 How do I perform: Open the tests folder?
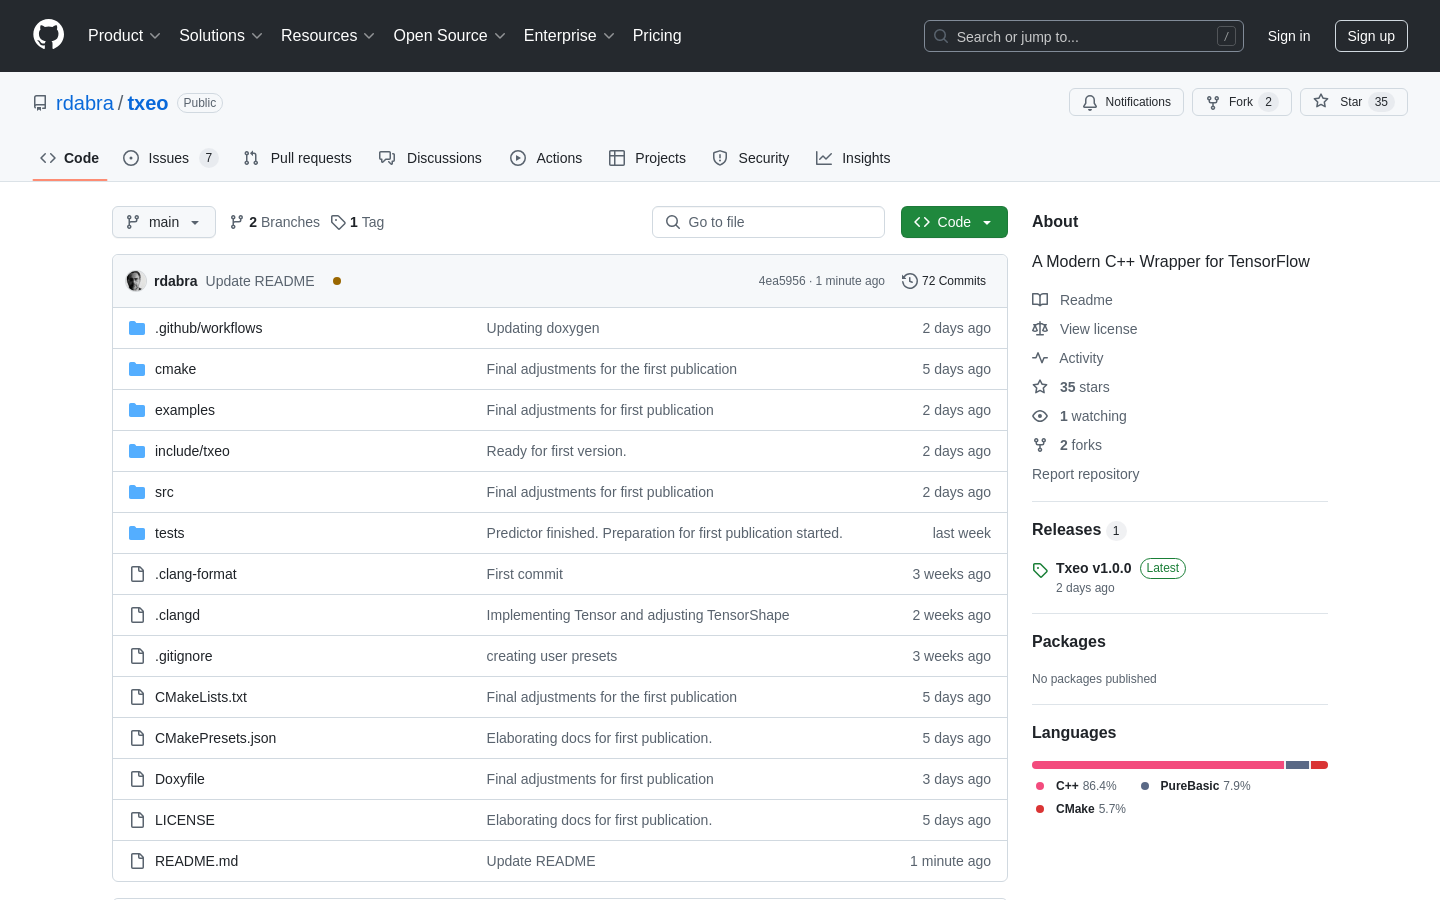(169, 533)
